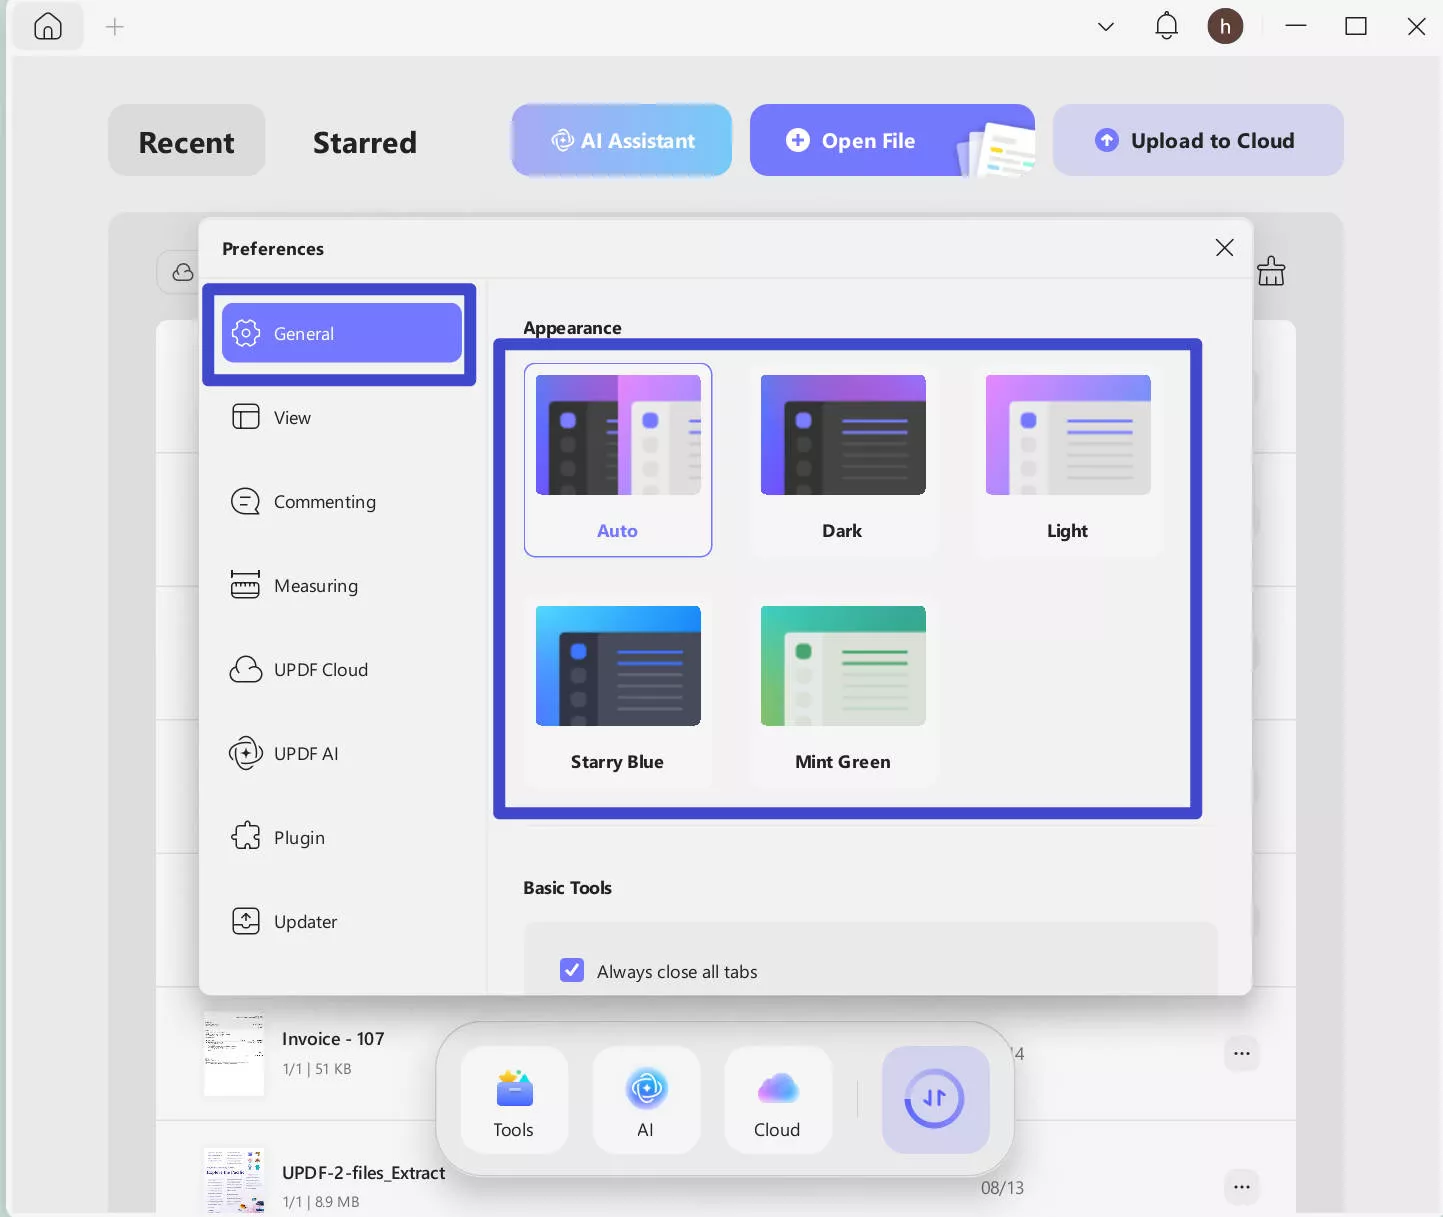Choose the Dark appearance theme
Image resolution: width=1443 pixels, height=1217 pixels.
coord(843,459)
